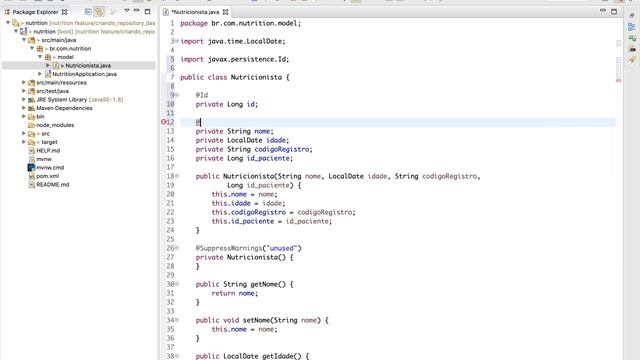Collapse the model package
The width and height of the screenshot is (640, 360).
40,57
